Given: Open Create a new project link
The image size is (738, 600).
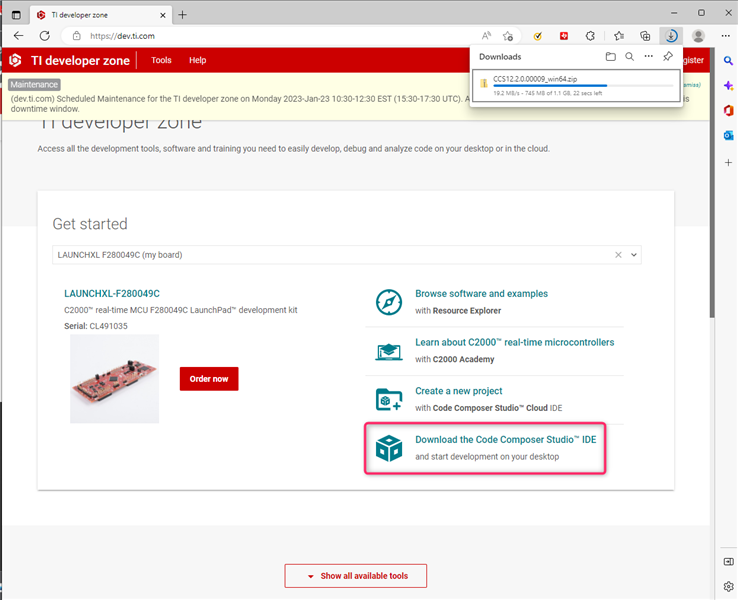Looking at the screenshot, I should (x=458, y=391).
